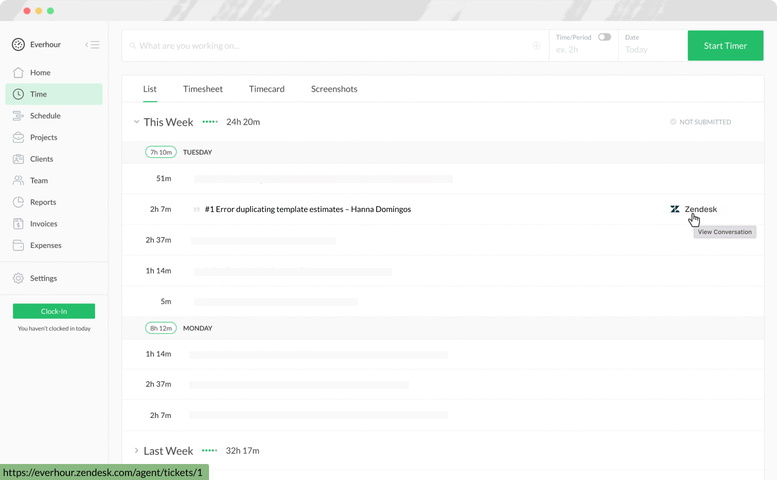Open the List tab
This screenshot has height=480, width=777.
150,89
